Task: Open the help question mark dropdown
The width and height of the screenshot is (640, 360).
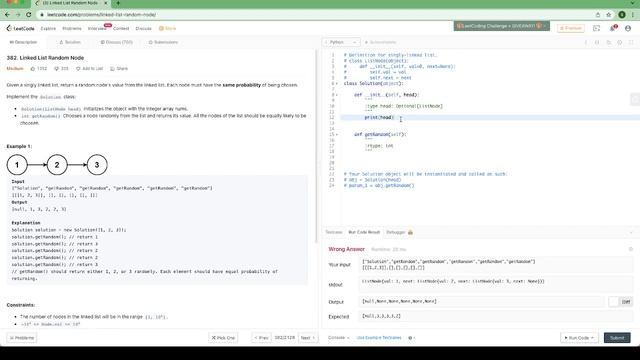Action: pyautogui.click(x=411, y=338)
